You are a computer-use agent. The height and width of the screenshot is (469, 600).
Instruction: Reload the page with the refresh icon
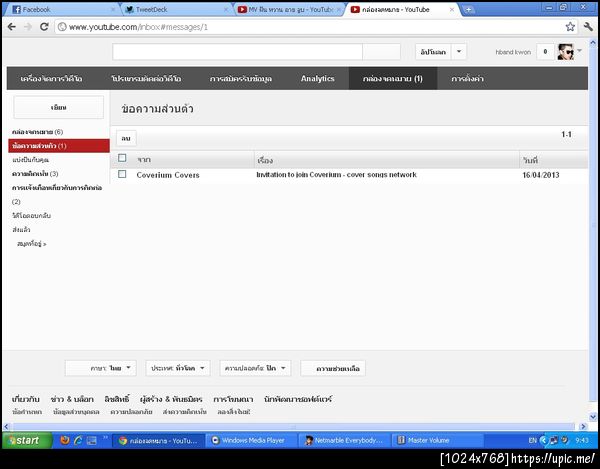(x=44, y=27)
